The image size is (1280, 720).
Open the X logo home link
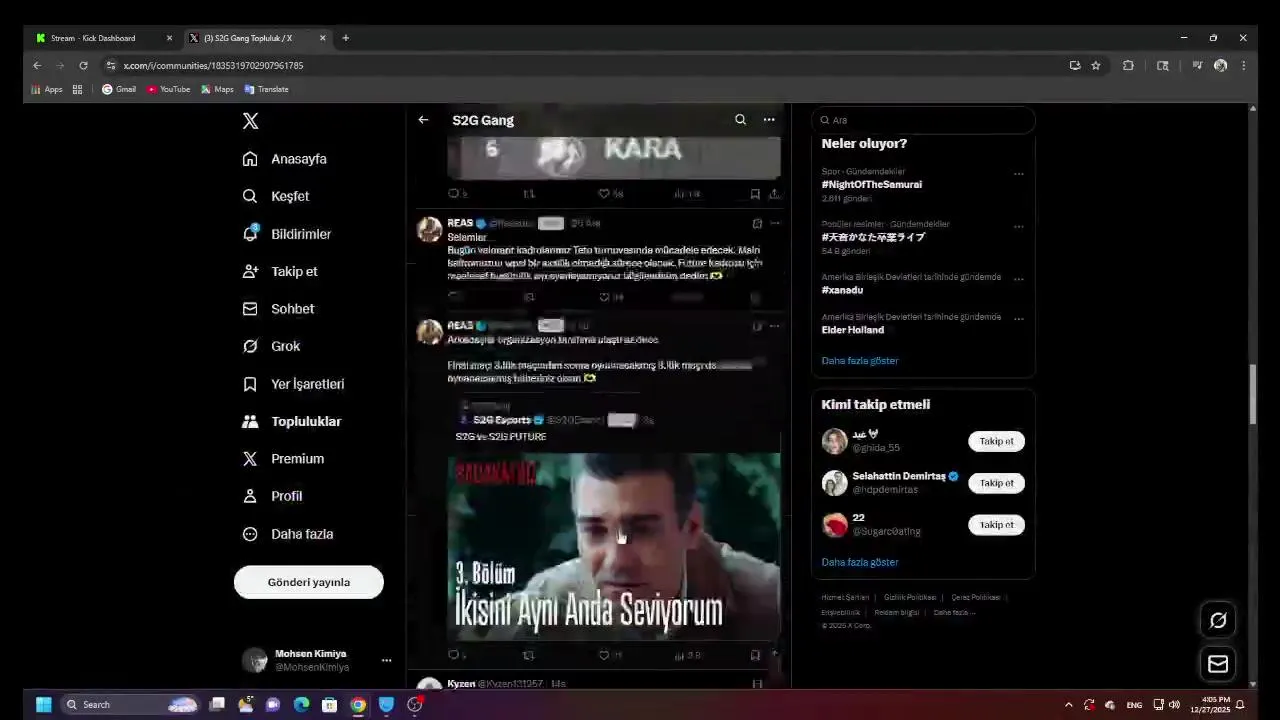250,121
